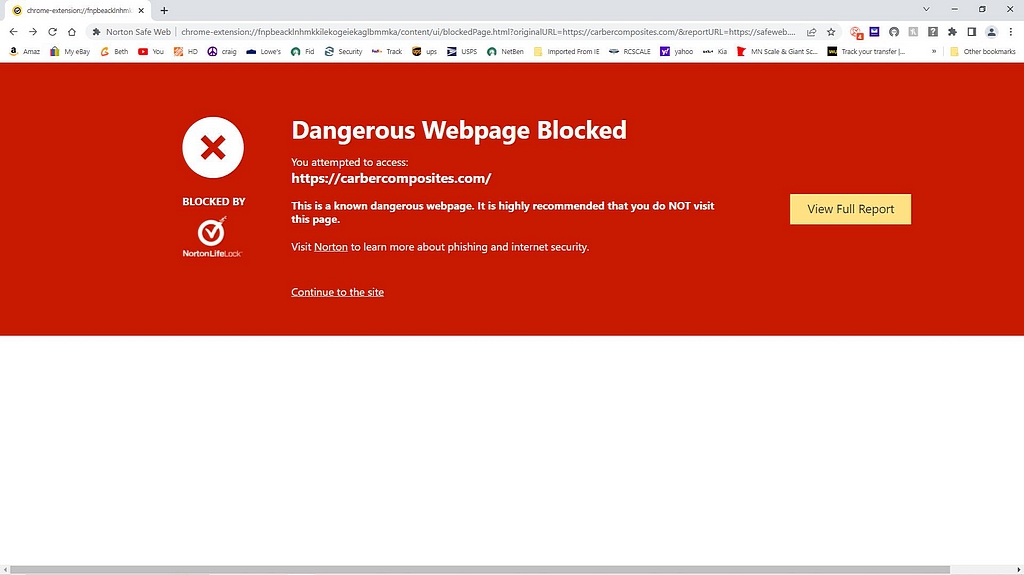Click the Norton Safe Web extension icon in address bar
Screen dimensions: 1024x575
(97, 32)
